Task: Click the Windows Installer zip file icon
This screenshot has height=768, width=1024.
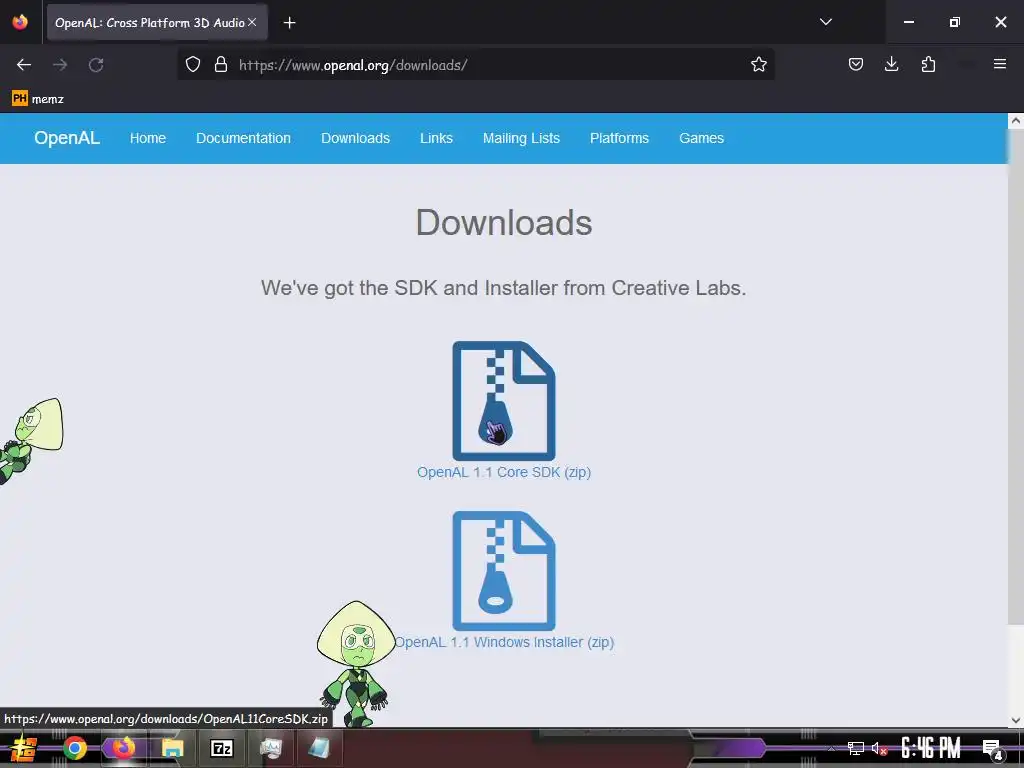Action: pos(504,571)
